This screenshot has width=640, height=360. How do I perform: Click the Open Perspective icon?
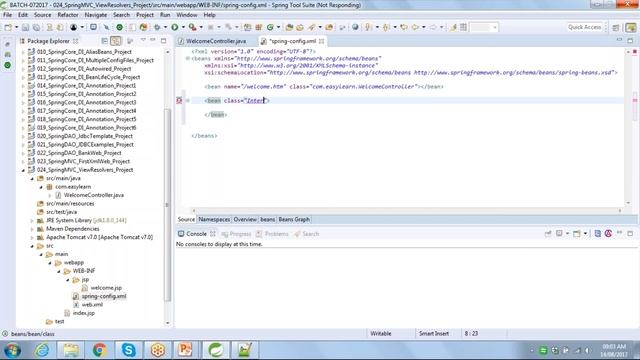click(x=616, y=27)
